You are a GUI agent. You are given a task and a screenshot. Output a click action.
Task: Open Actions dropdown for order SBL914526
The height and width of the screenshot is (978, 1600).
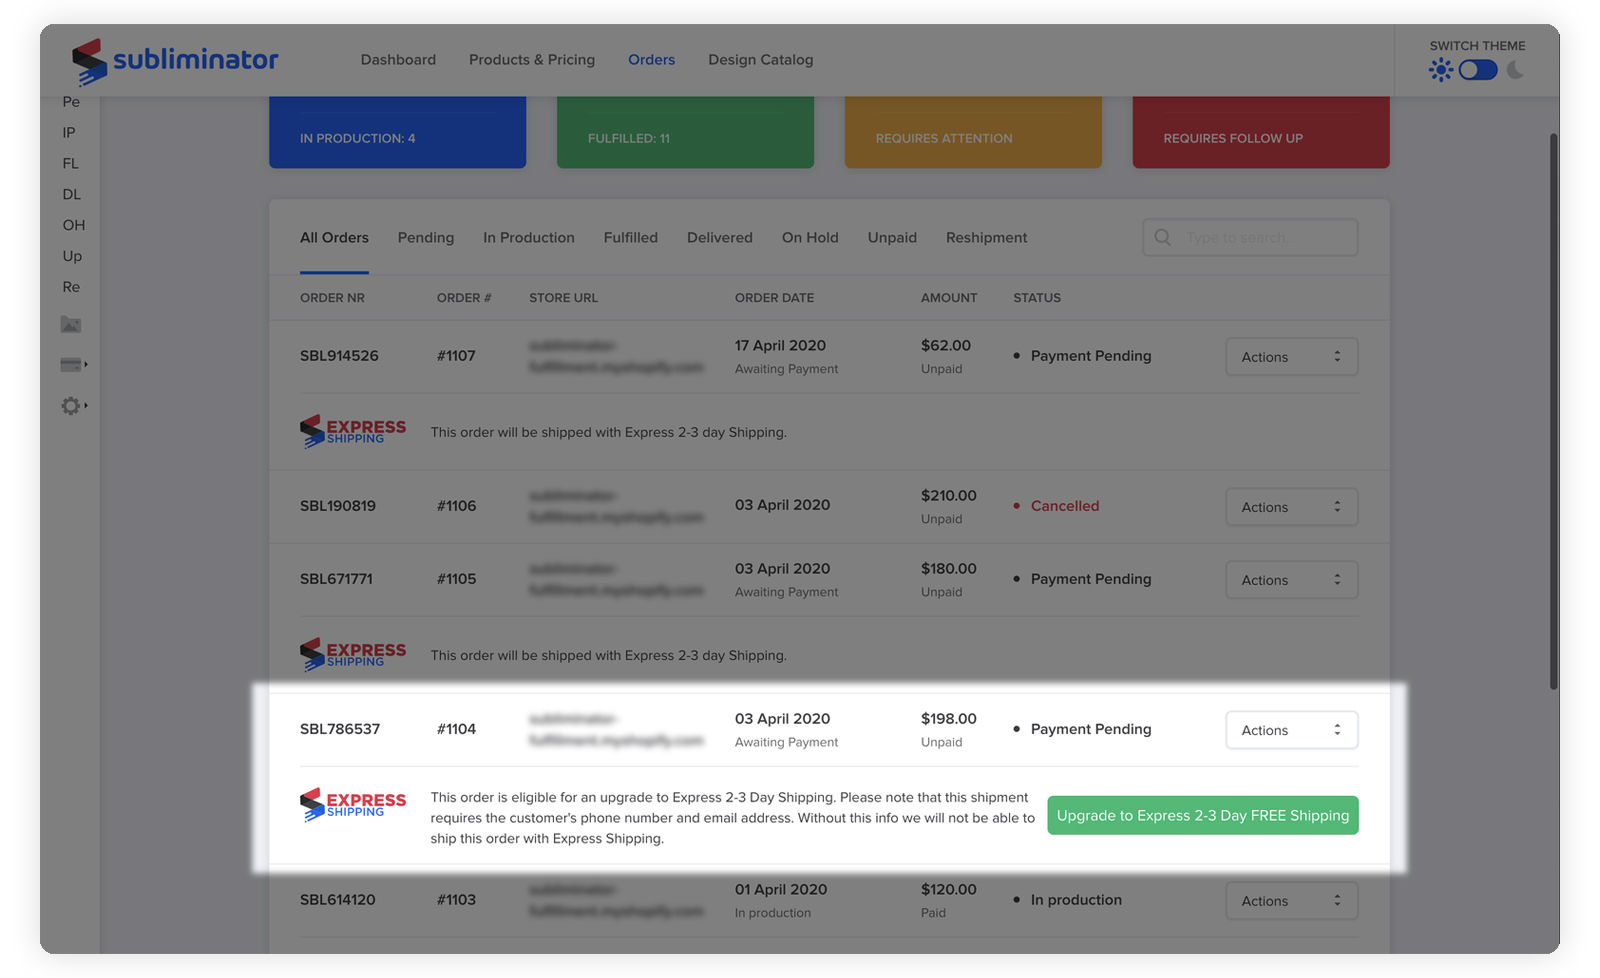click(x=1291, y=357)
